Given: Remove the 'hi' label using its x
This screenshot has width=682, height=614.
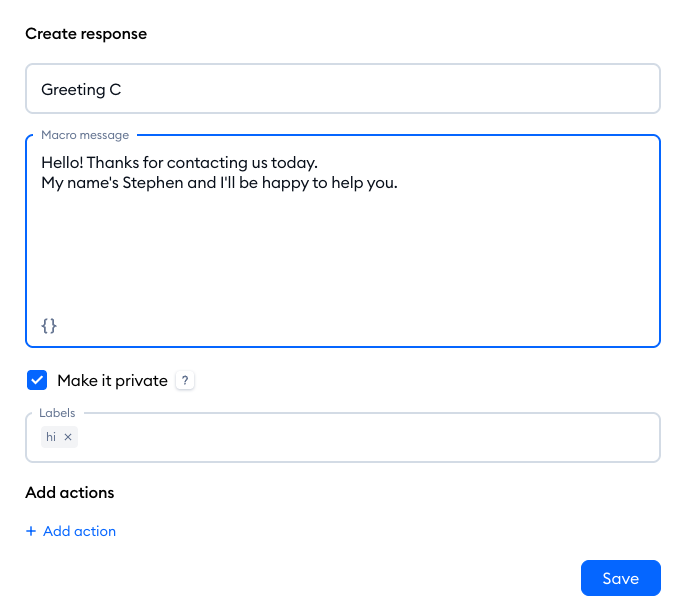Looking at the screenshot, I should pyautogui.click(x=68, y=437).
